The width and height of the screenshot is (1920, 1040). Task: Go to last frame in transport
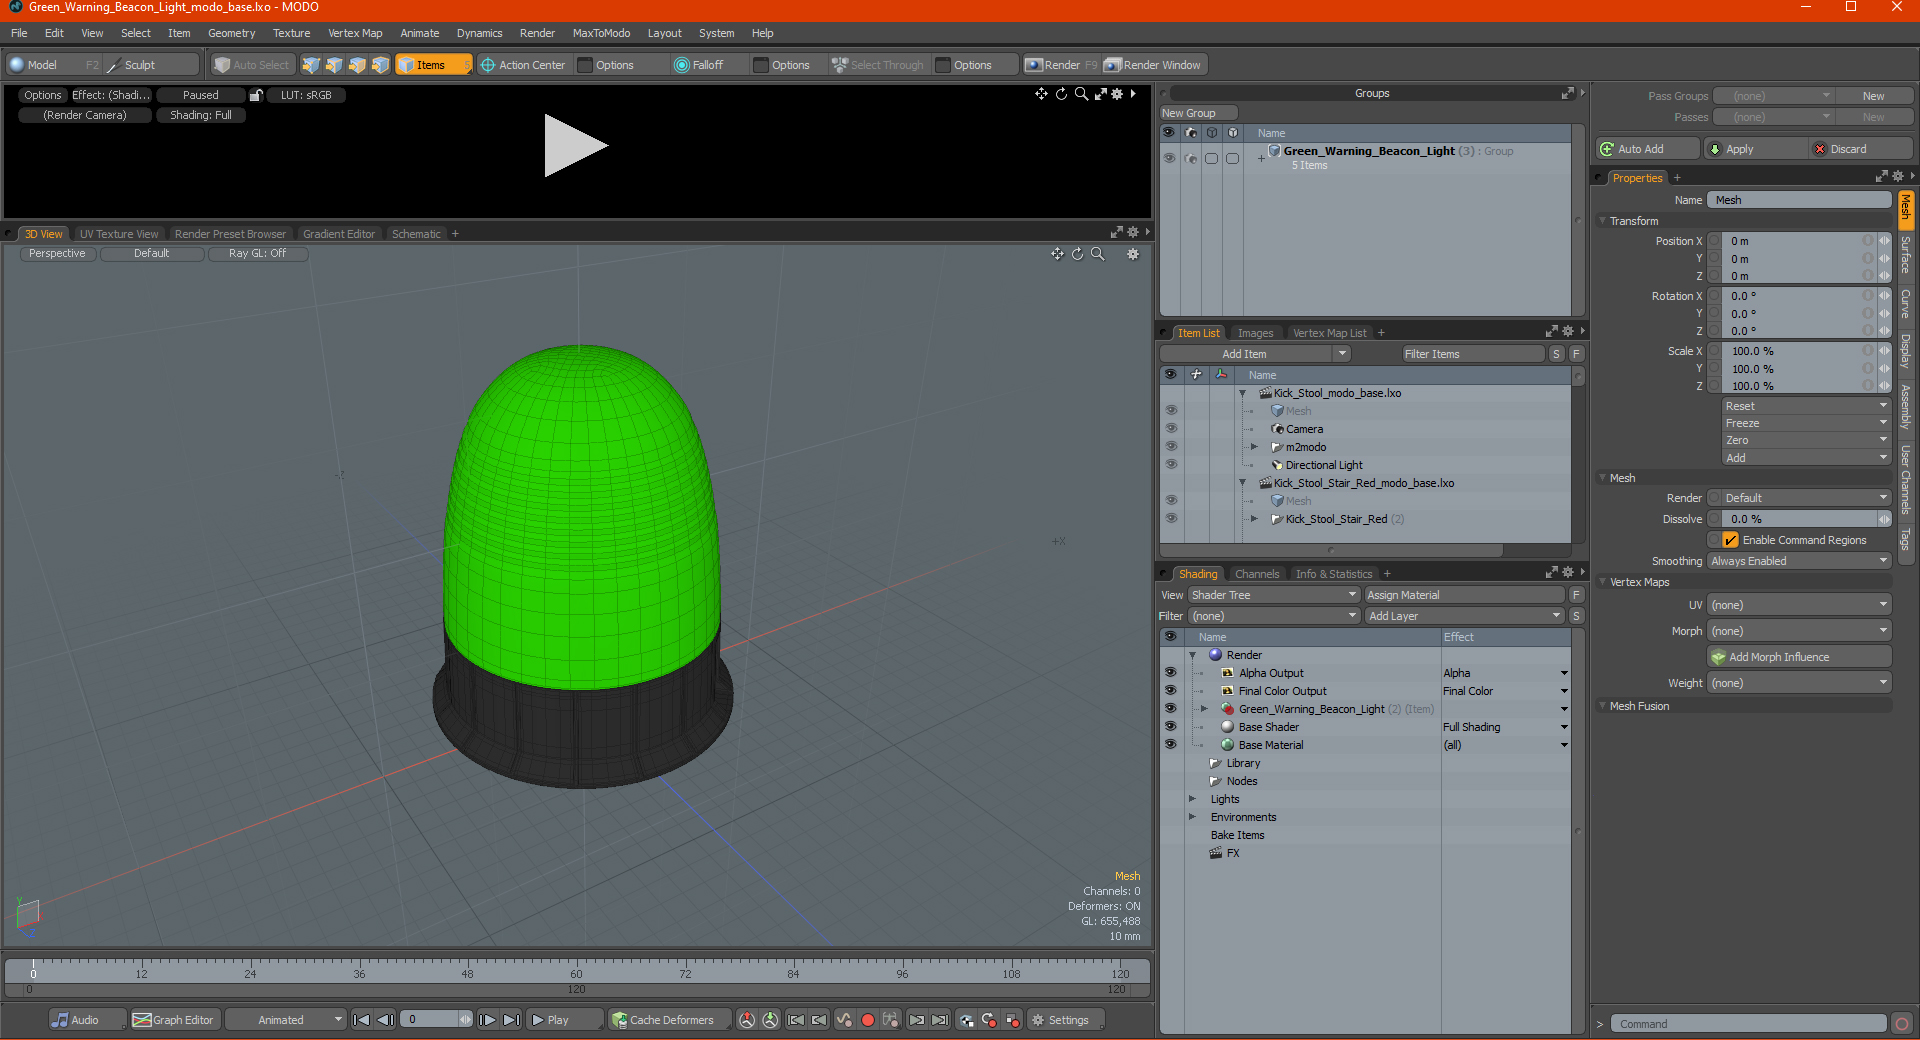[x=511, y=1020]
